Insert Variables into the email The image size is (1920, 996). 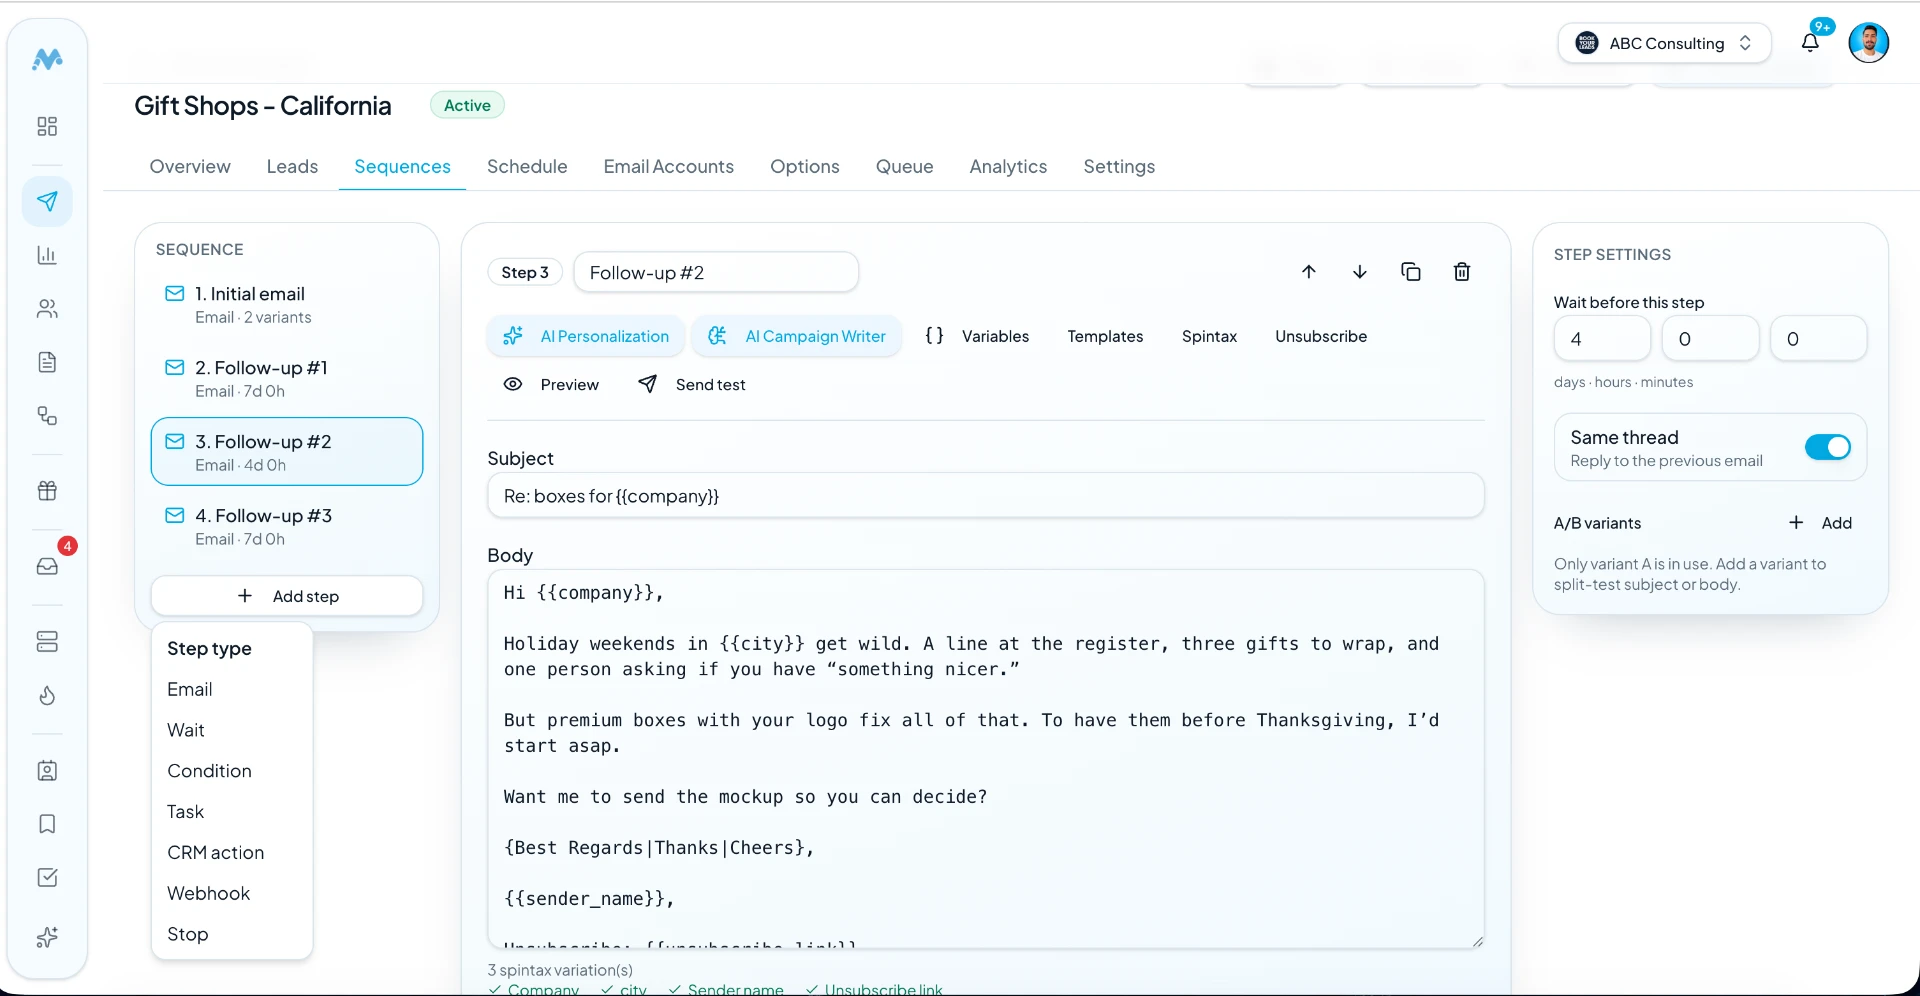pyautogui.click(x=977, y=336)
